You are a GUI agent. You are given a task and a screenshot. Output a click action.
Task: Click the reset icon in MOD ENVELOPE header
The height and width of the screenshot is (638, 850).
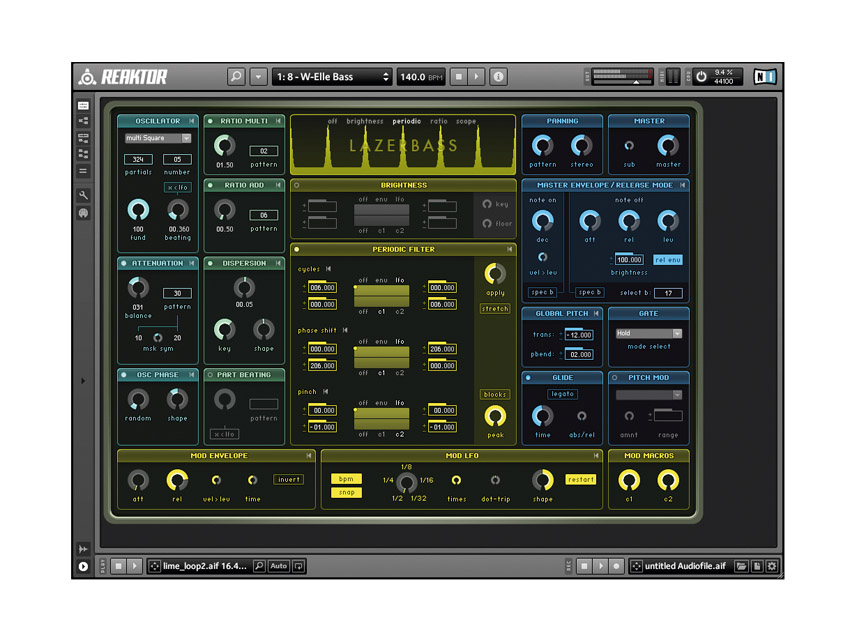click(x=308, y=456)
